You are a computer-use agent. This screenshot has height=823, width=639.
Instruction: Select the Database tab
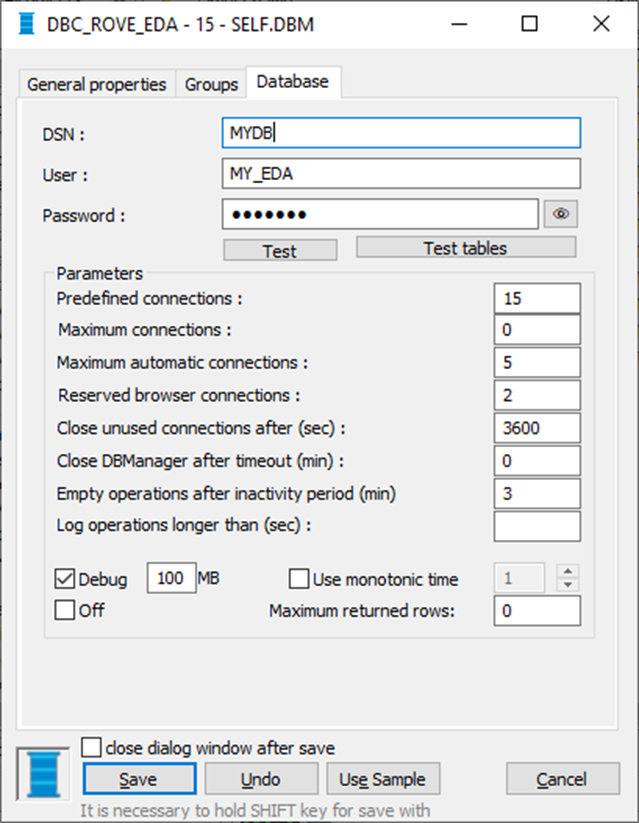[x=292, y=82]
